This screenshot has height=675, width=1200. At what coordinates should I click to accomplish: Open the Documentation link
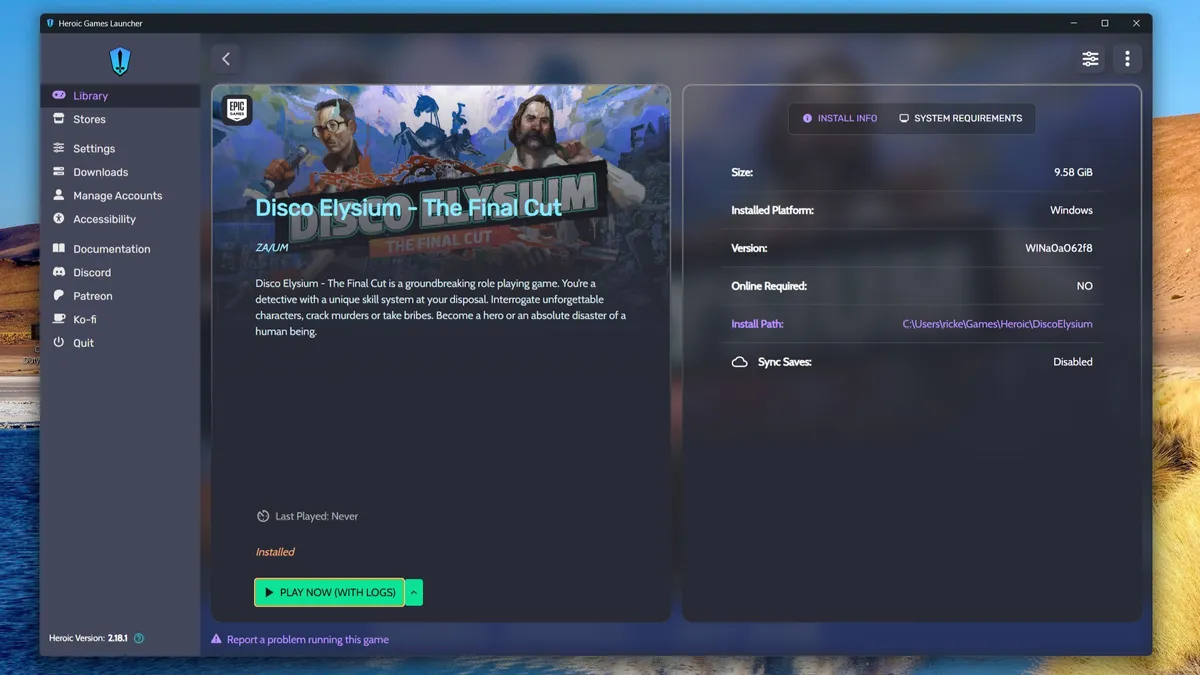(120, 249)
